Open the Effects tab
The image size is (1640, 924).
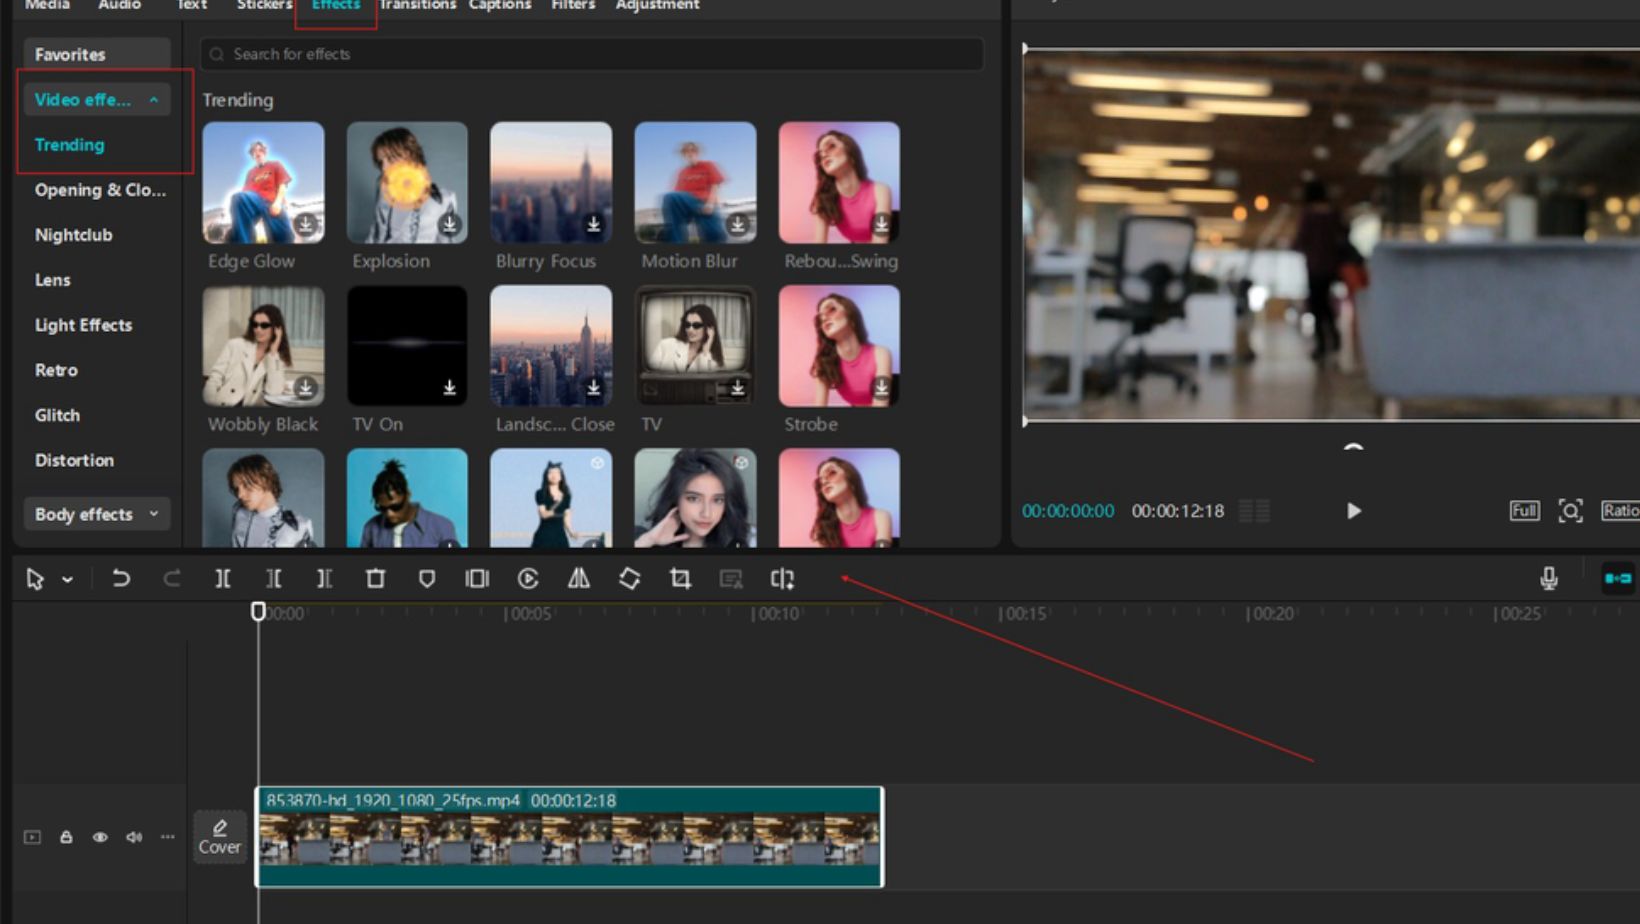tap(336, 6)
